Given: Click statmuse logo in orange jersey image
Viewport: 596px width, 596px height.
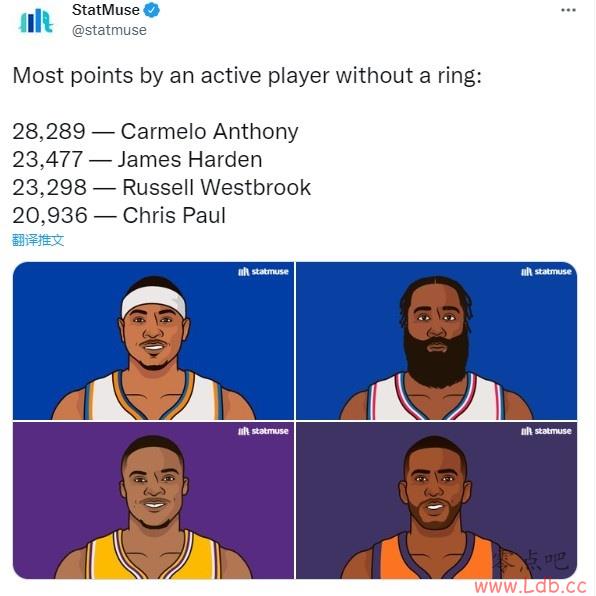Looking at the screenshot, I should (x=546, y=431).
